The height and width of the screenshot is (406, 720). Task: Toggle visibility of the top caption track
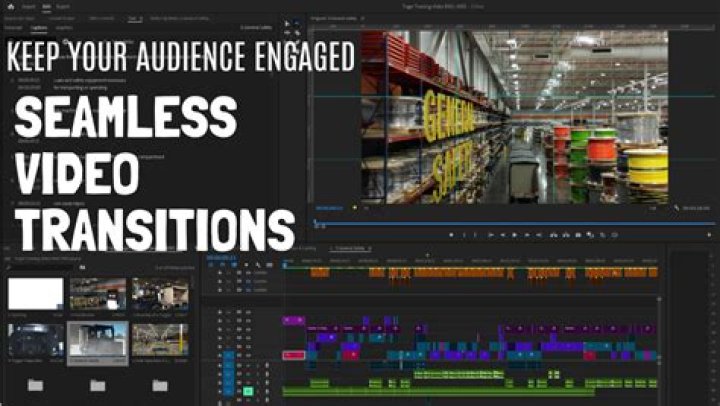coord(240,272)
